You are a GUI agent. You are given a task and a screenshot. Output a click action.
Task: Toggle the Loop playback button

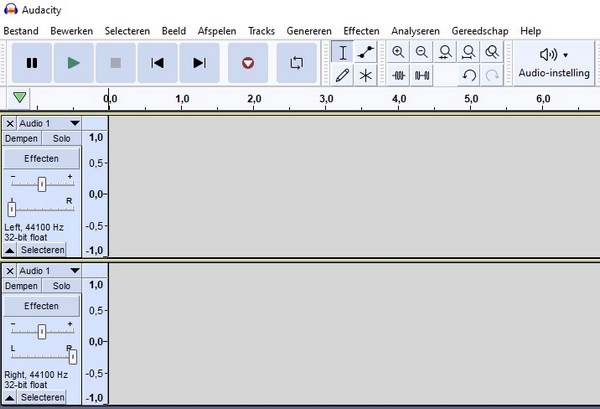click(297, 63)
